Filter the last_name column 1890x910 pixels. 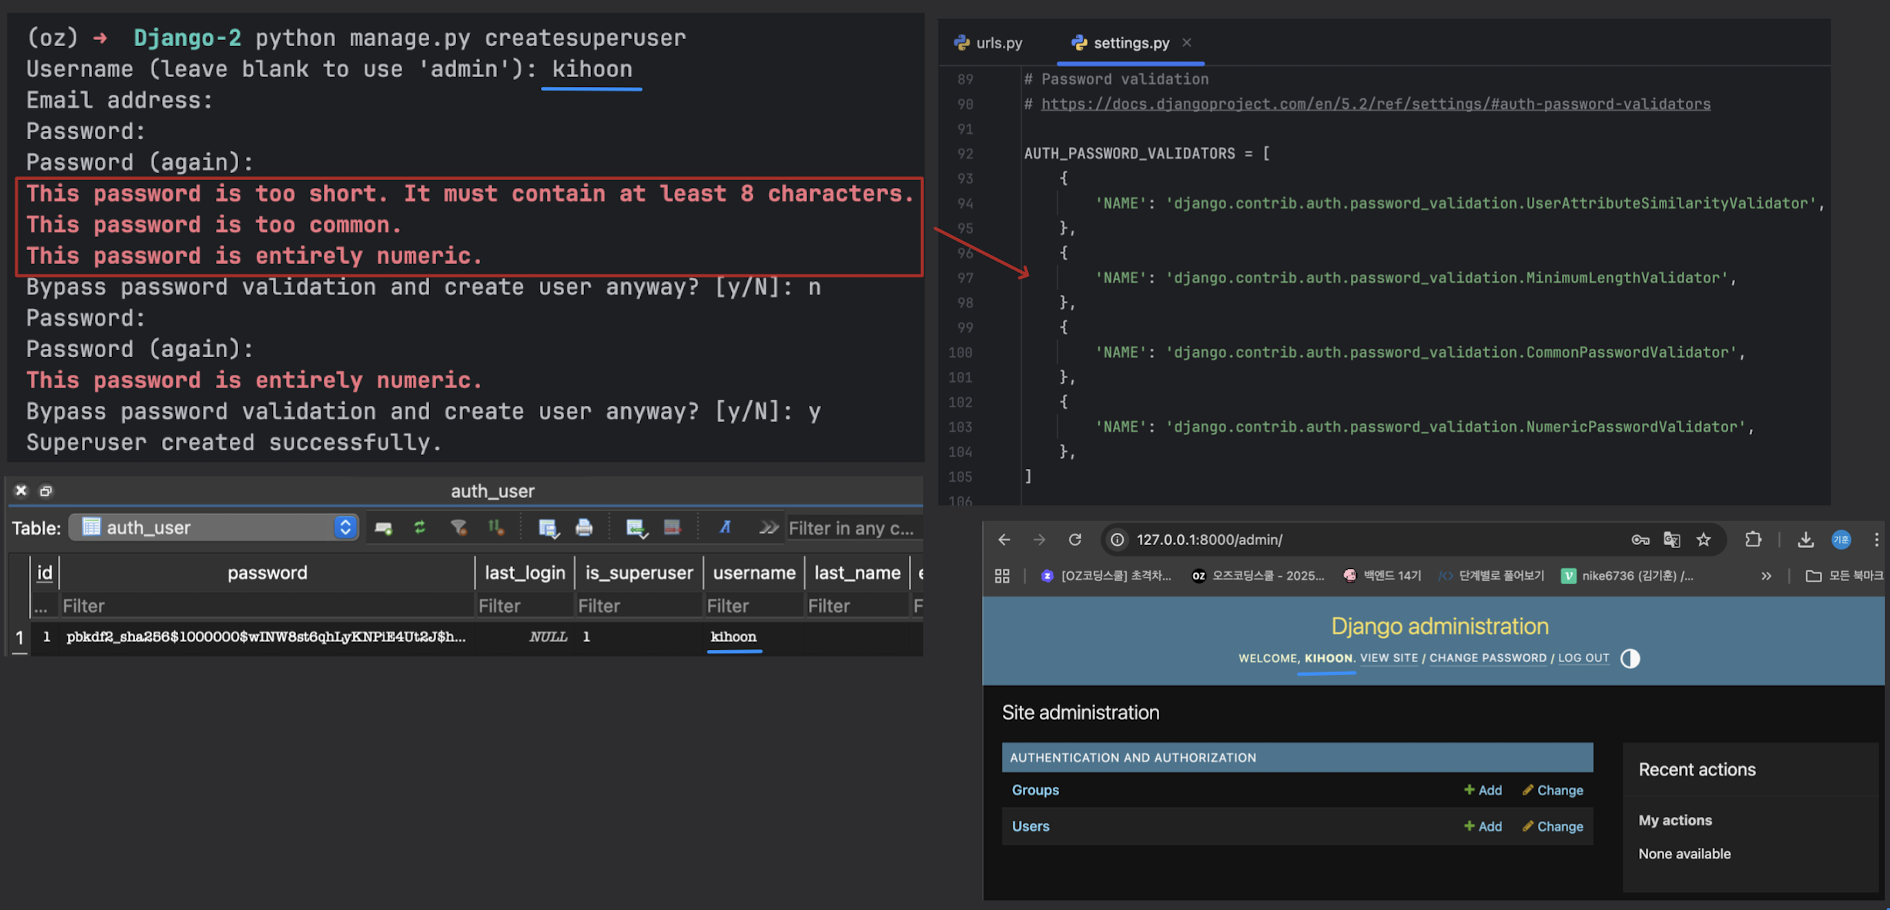(857, 606)
